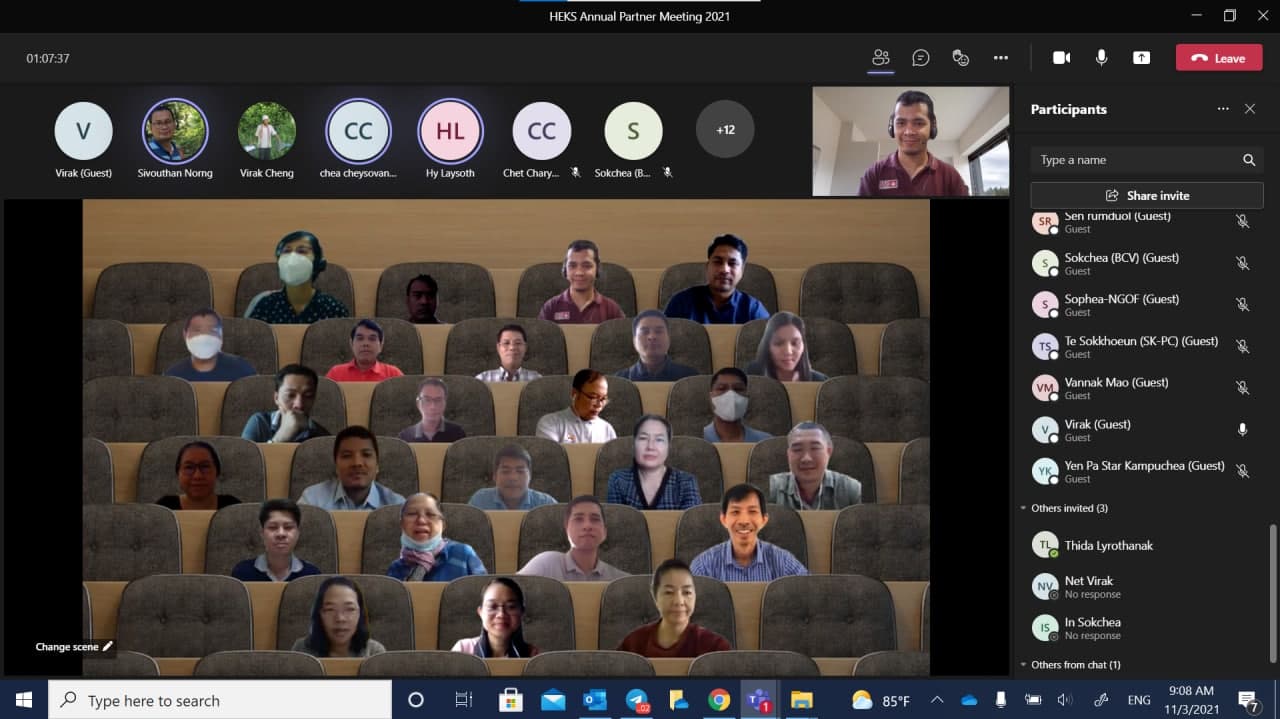The image size is (1280, 719).
Task: Open the reactions and raise hand icon
Action: pyautogui.click(x=961, y=58)
